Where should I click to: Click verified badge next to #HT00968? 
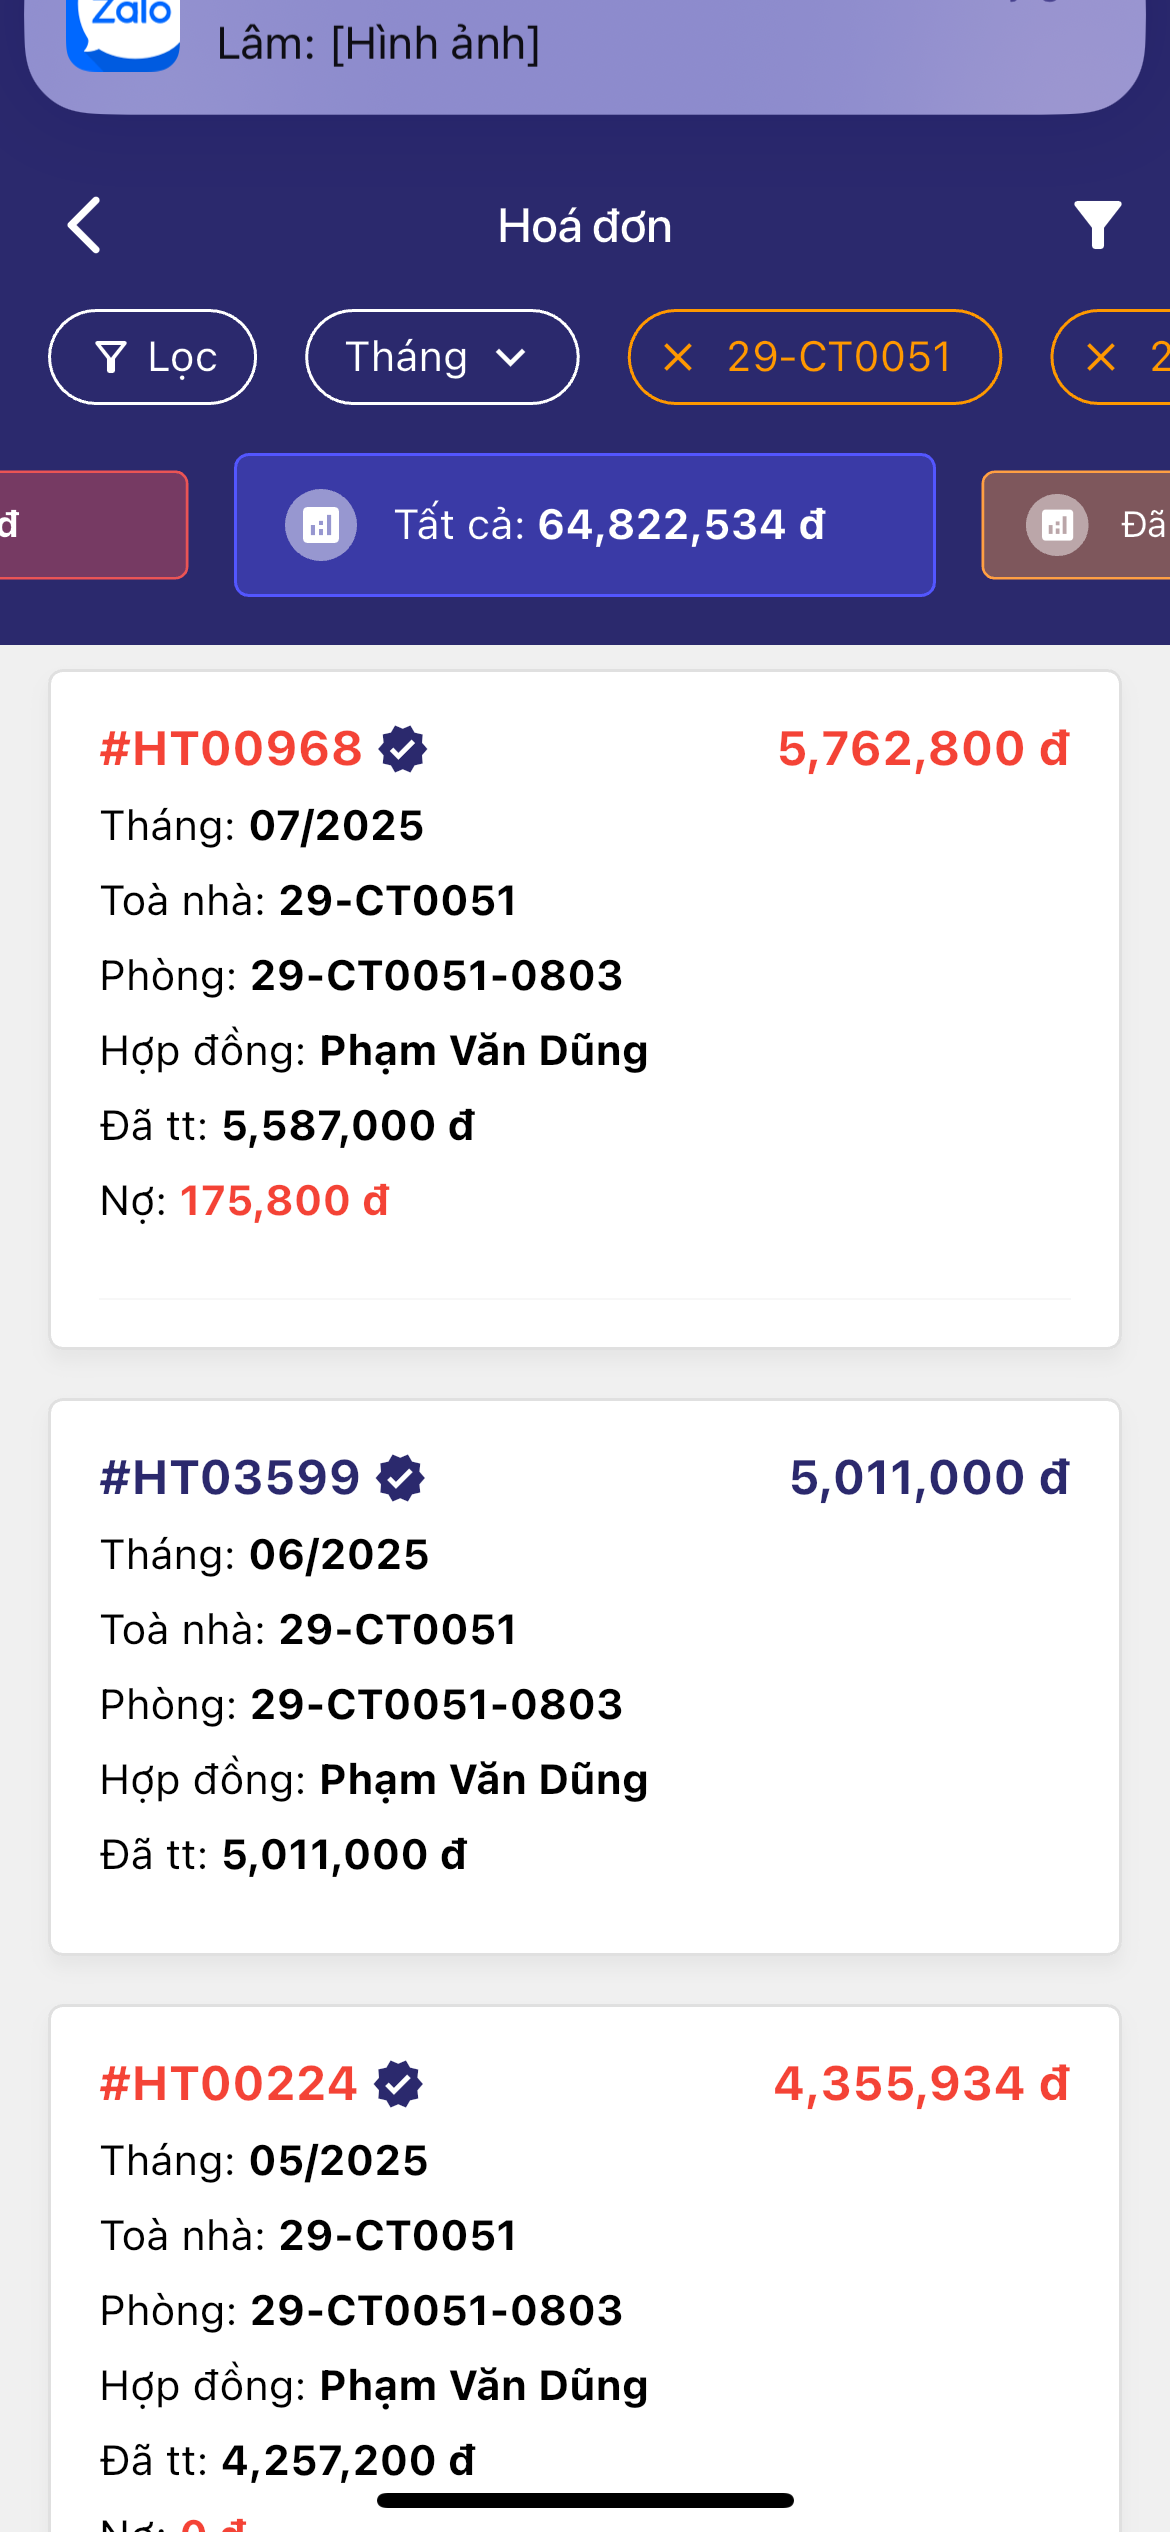click(x=403, y=749)
